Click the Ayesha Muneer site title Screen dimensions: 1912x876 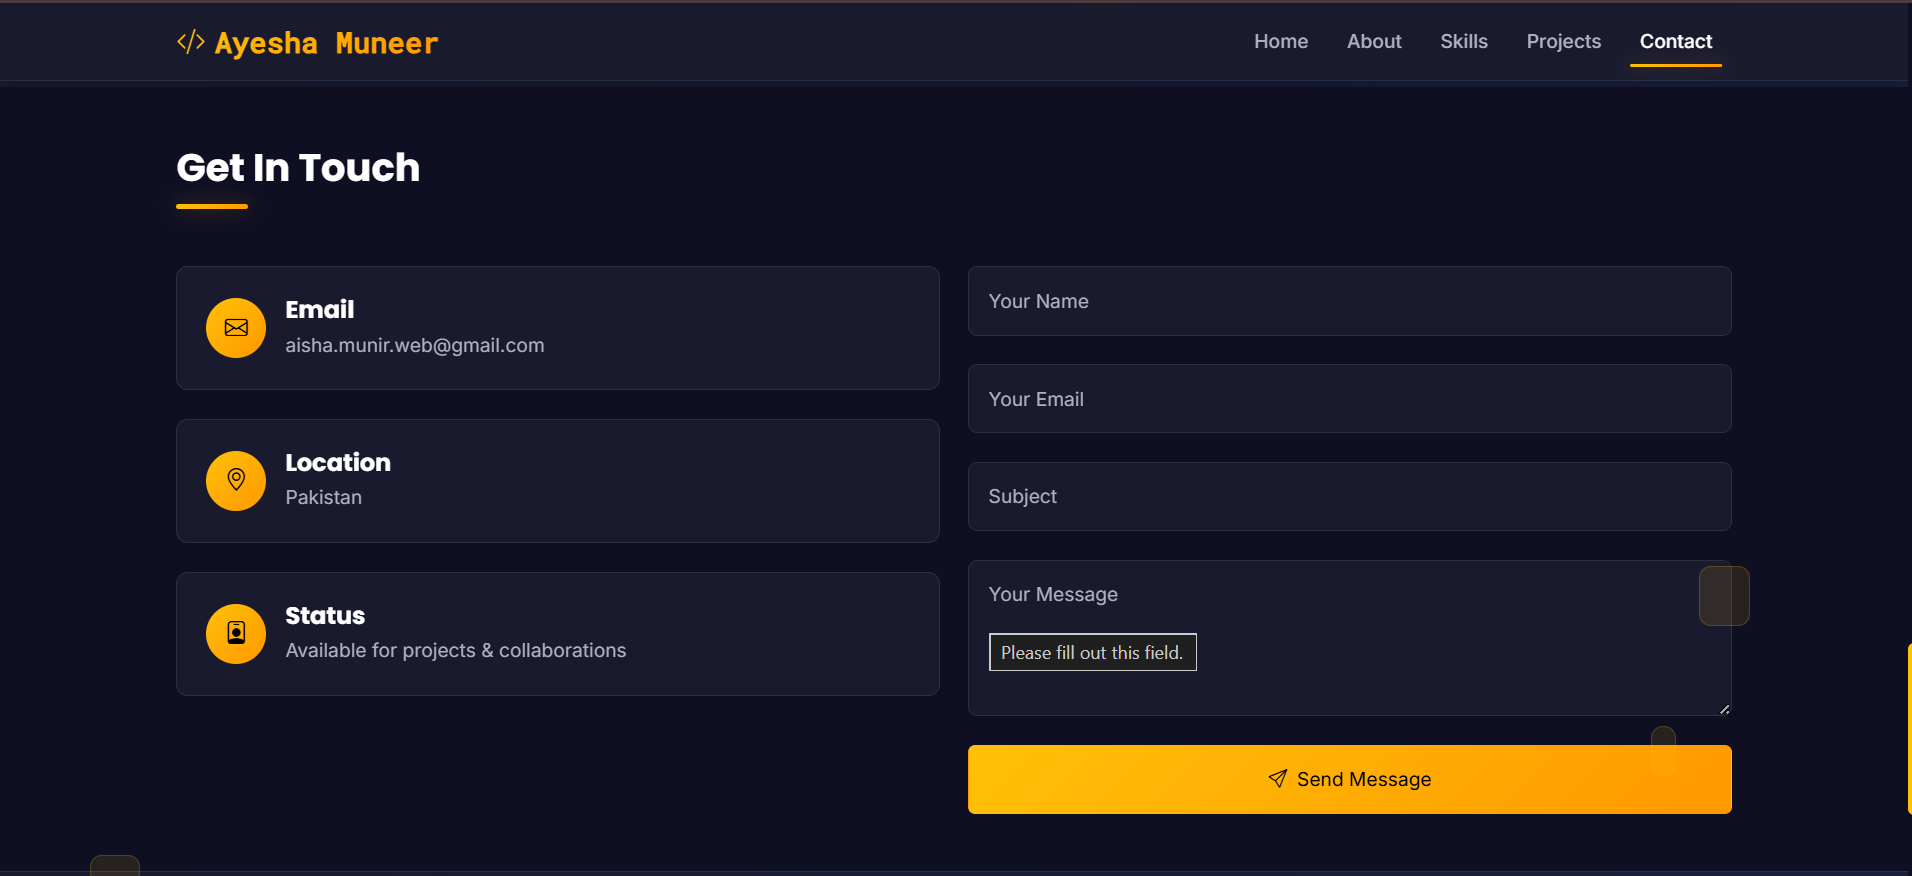pyautogui.click(x=326, y=43)
